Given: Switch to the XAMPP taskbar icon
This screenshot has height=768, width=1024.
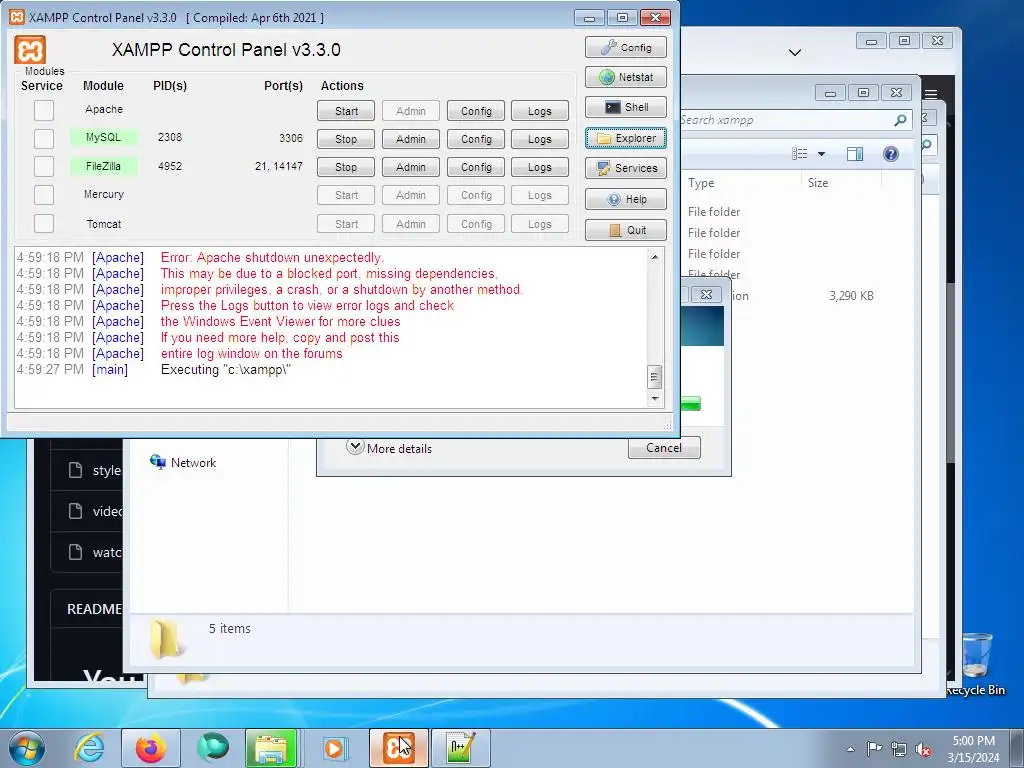Looking at the screenshot, I should 399,748.
